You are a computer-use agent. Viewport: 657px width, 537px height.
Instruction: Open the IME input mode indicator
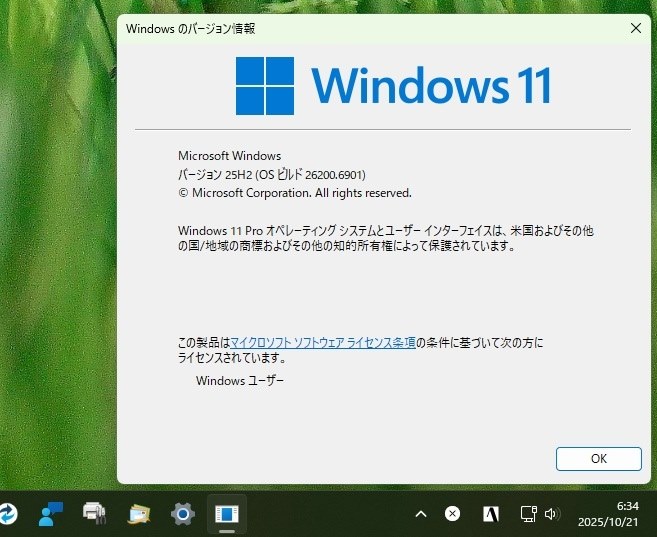(x=491, y=514)
